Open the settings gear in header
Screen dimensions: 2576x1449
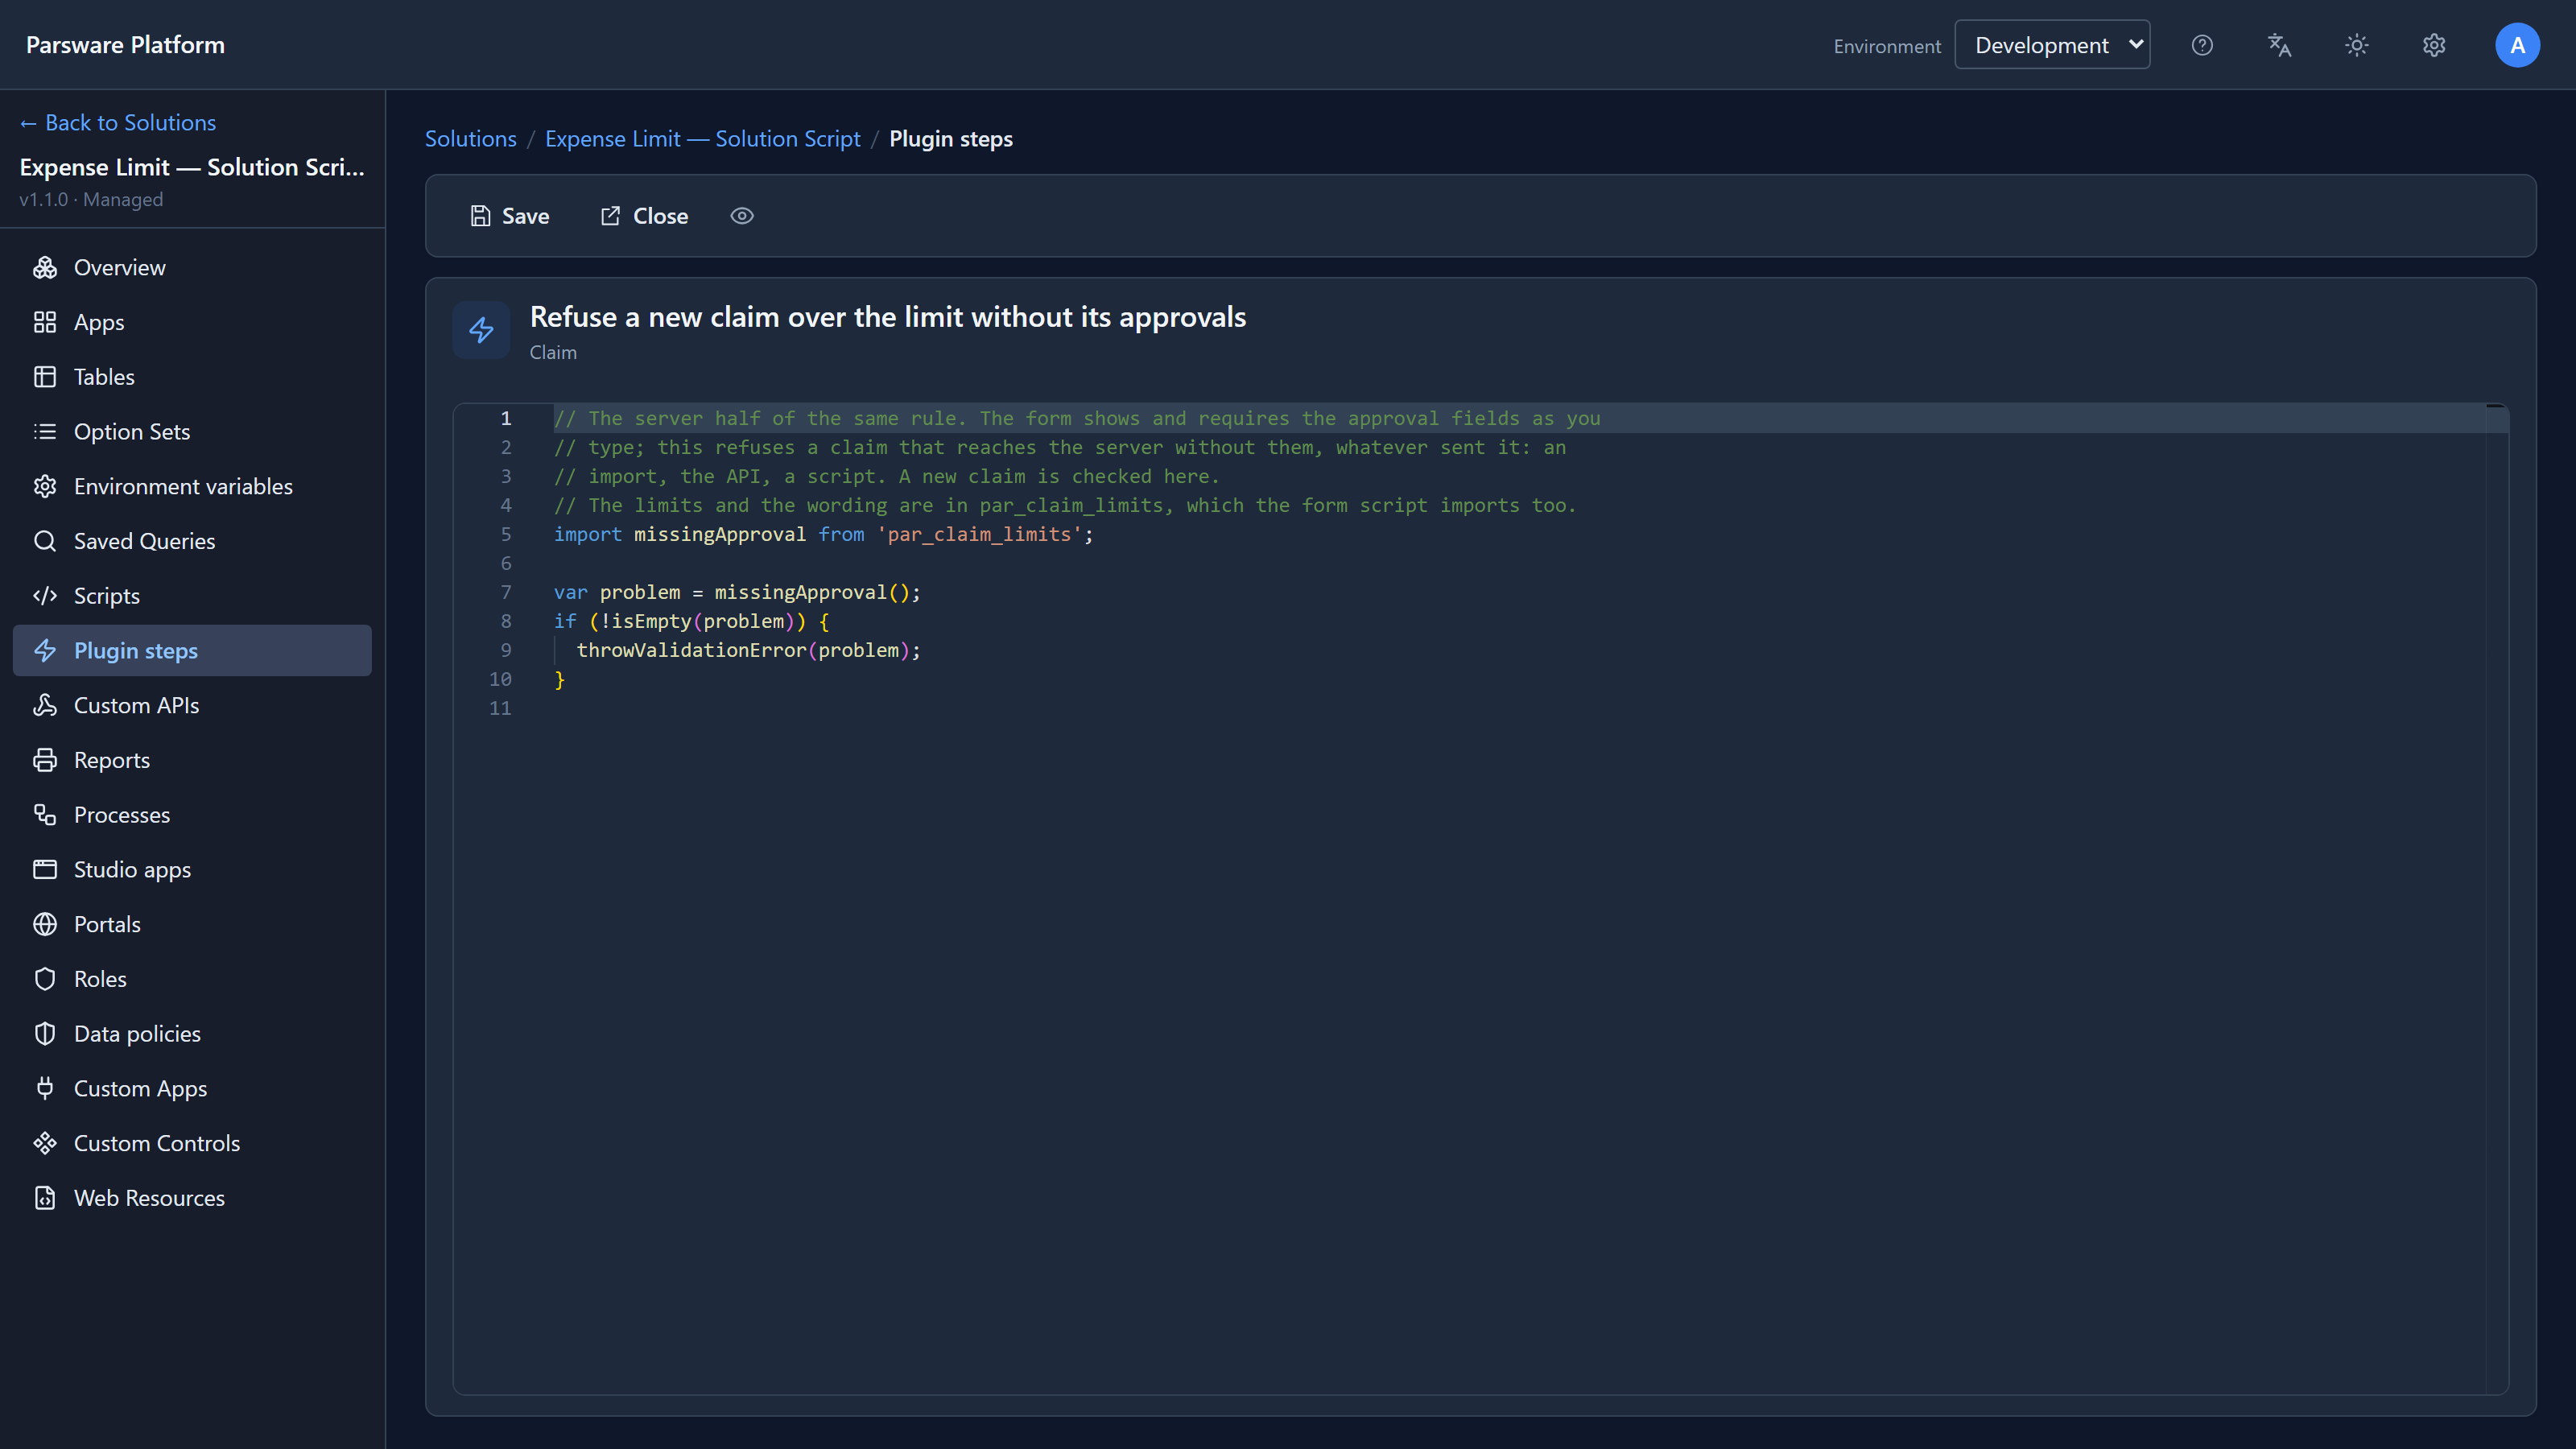click(x=2434, y=45)
